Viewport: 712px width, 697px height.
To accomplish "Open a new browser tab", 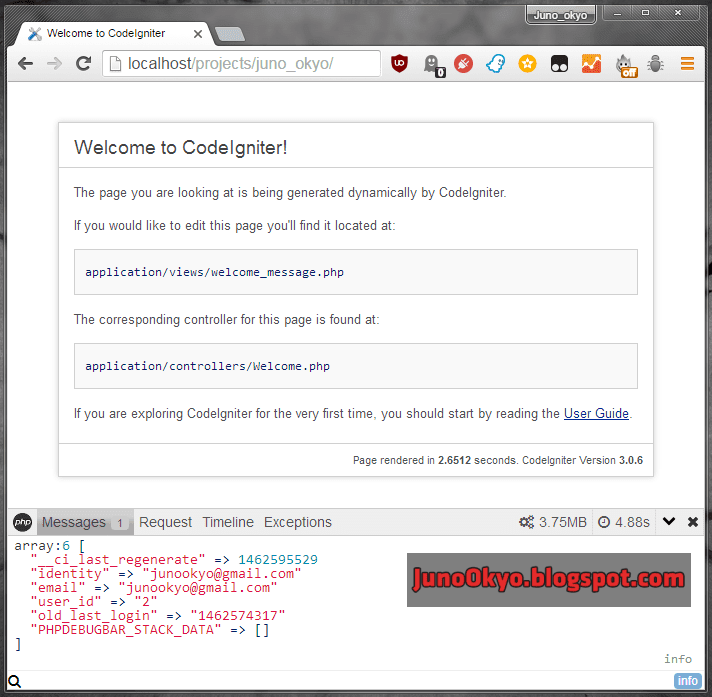I will coord(229,34).
